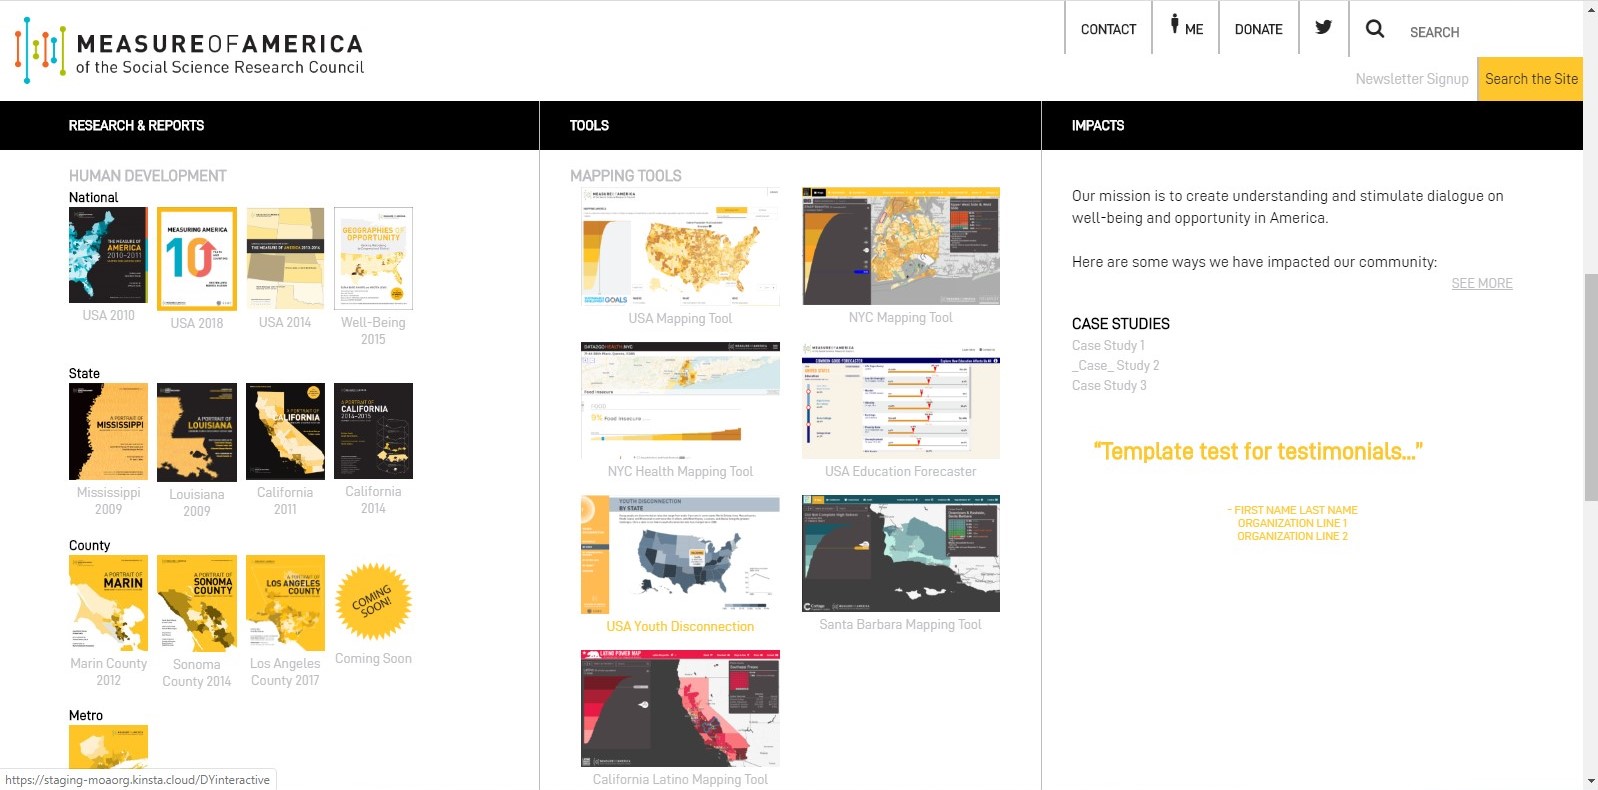Click the HUMAN DEVELOPMENT heading
1598x790 pixels.
coord(148,176)
